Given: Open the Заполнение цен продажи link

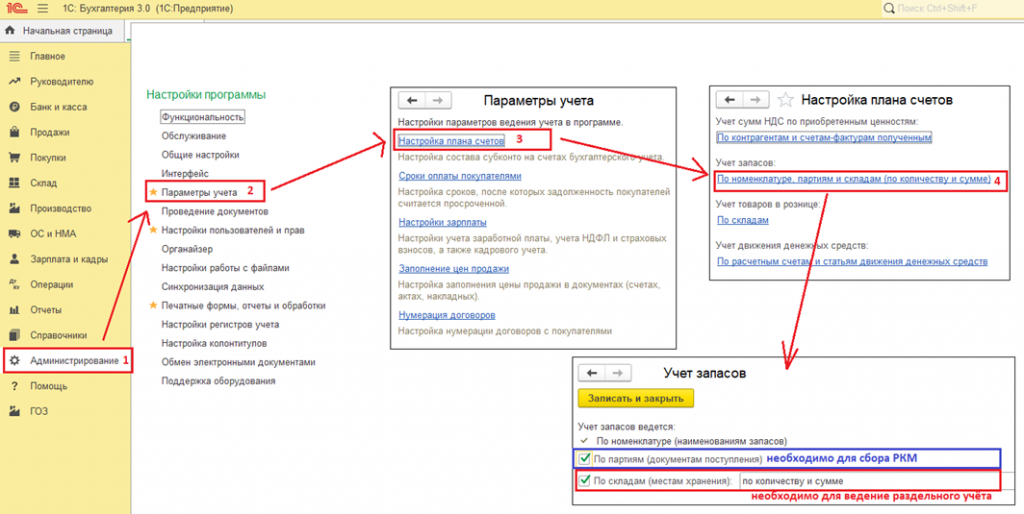Looking at the screenshot, I should pos(453,268).
